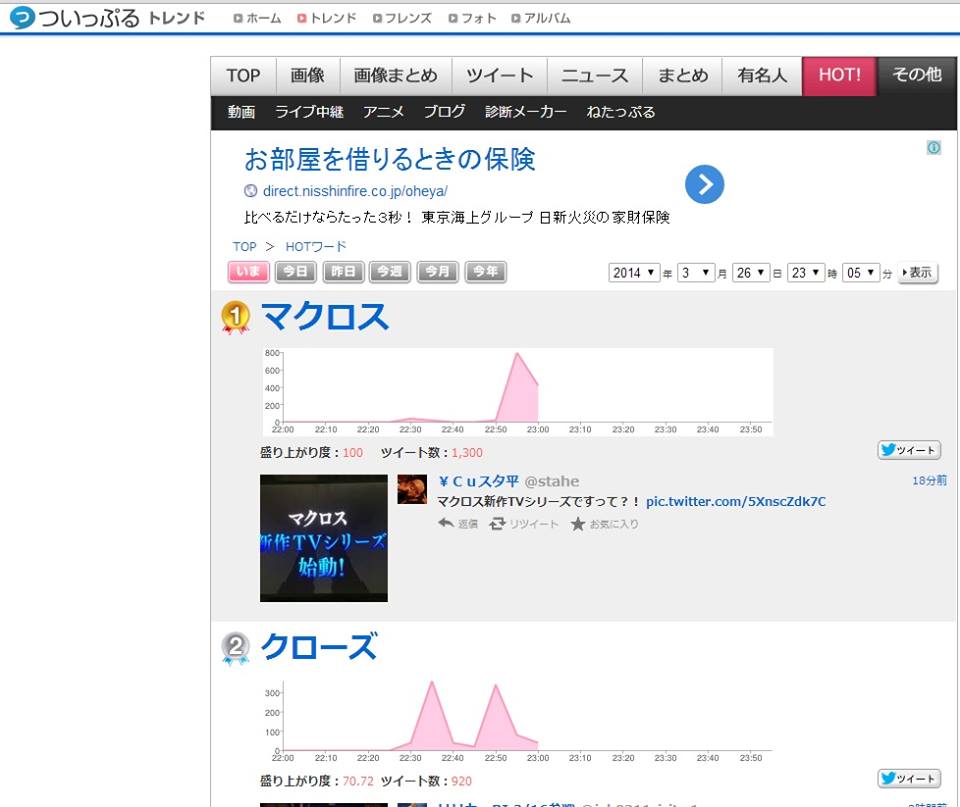Select 診断メーカー in the sub menu
This screenshot has height=807, width=960.
[526, 112]
